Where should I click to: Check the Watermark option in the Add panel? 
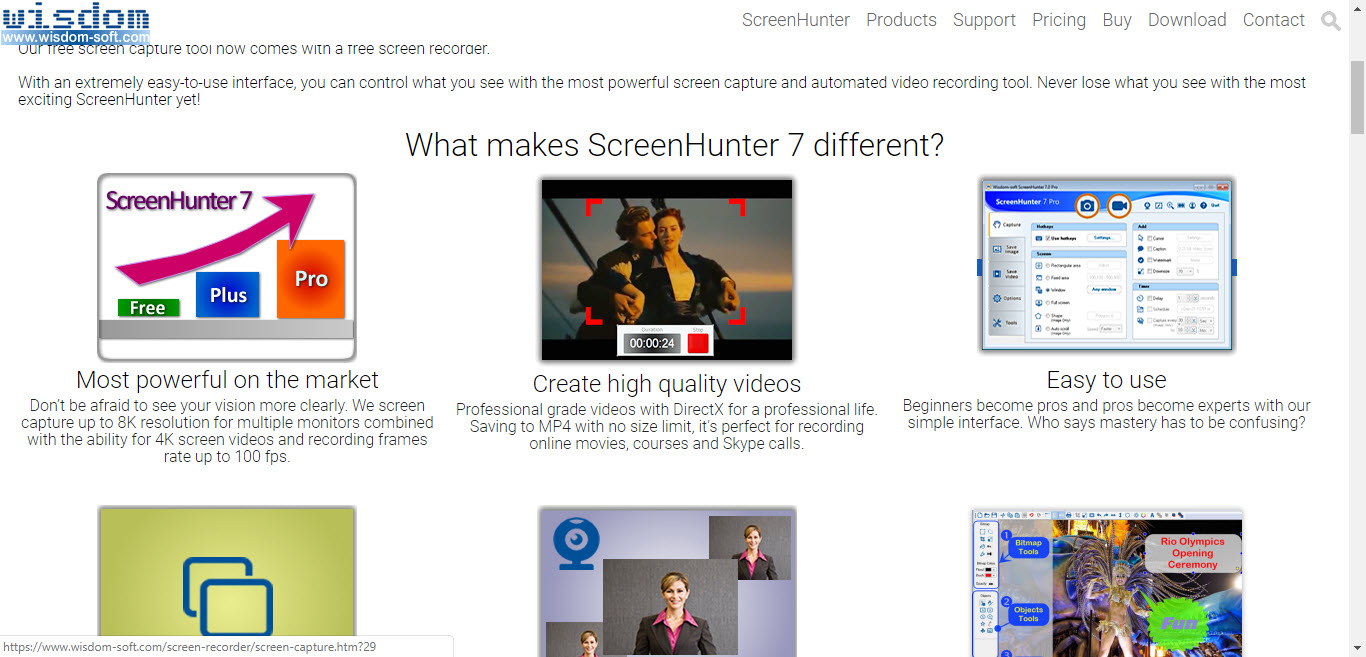click(x=1149, y=259)
